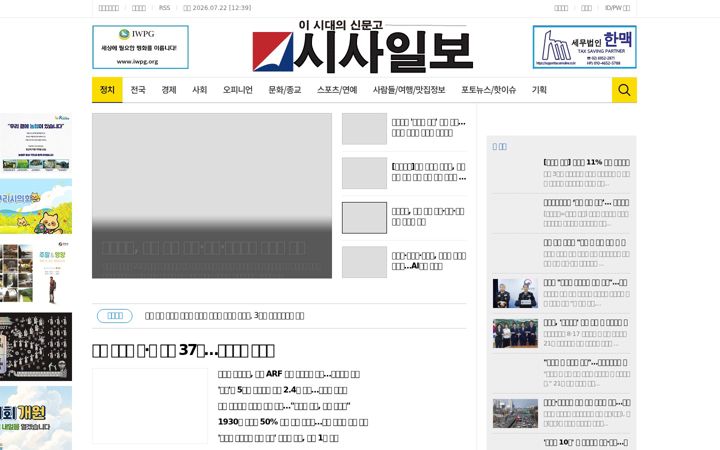Screen dimensions: 720x450
Task: Open the search magnifier icon
Action: tap(624, 90)
